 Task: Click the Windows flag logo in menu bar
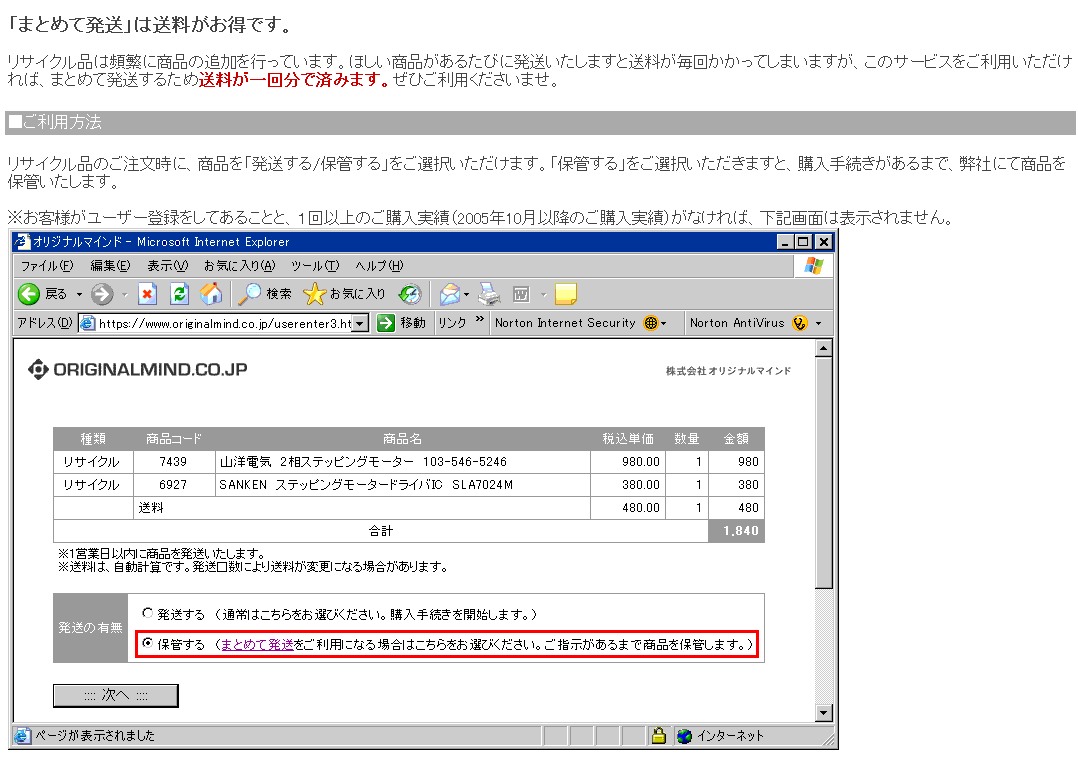(x=813, y=265)
